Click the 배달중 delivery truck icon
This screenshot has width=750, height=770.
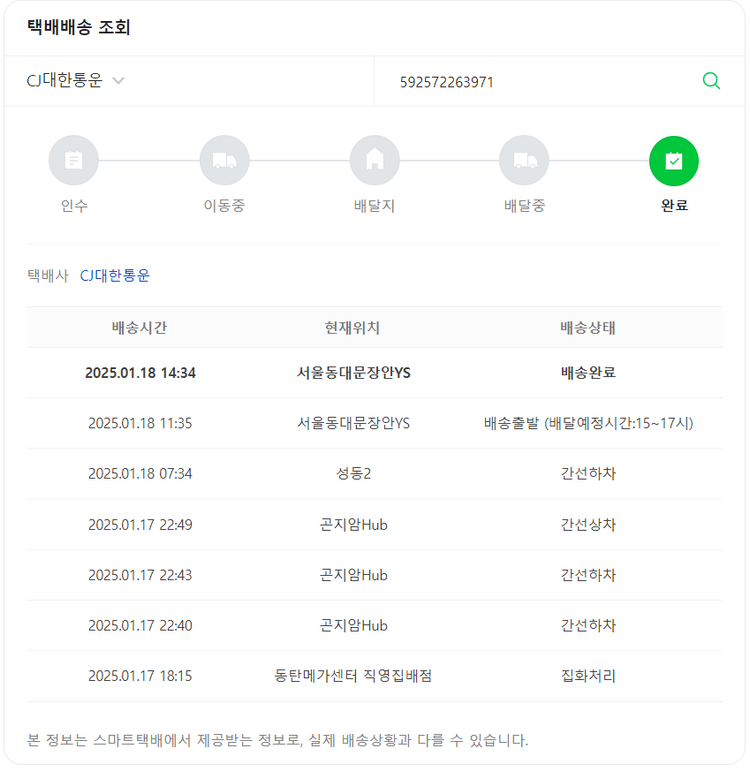tap(524, 160)
